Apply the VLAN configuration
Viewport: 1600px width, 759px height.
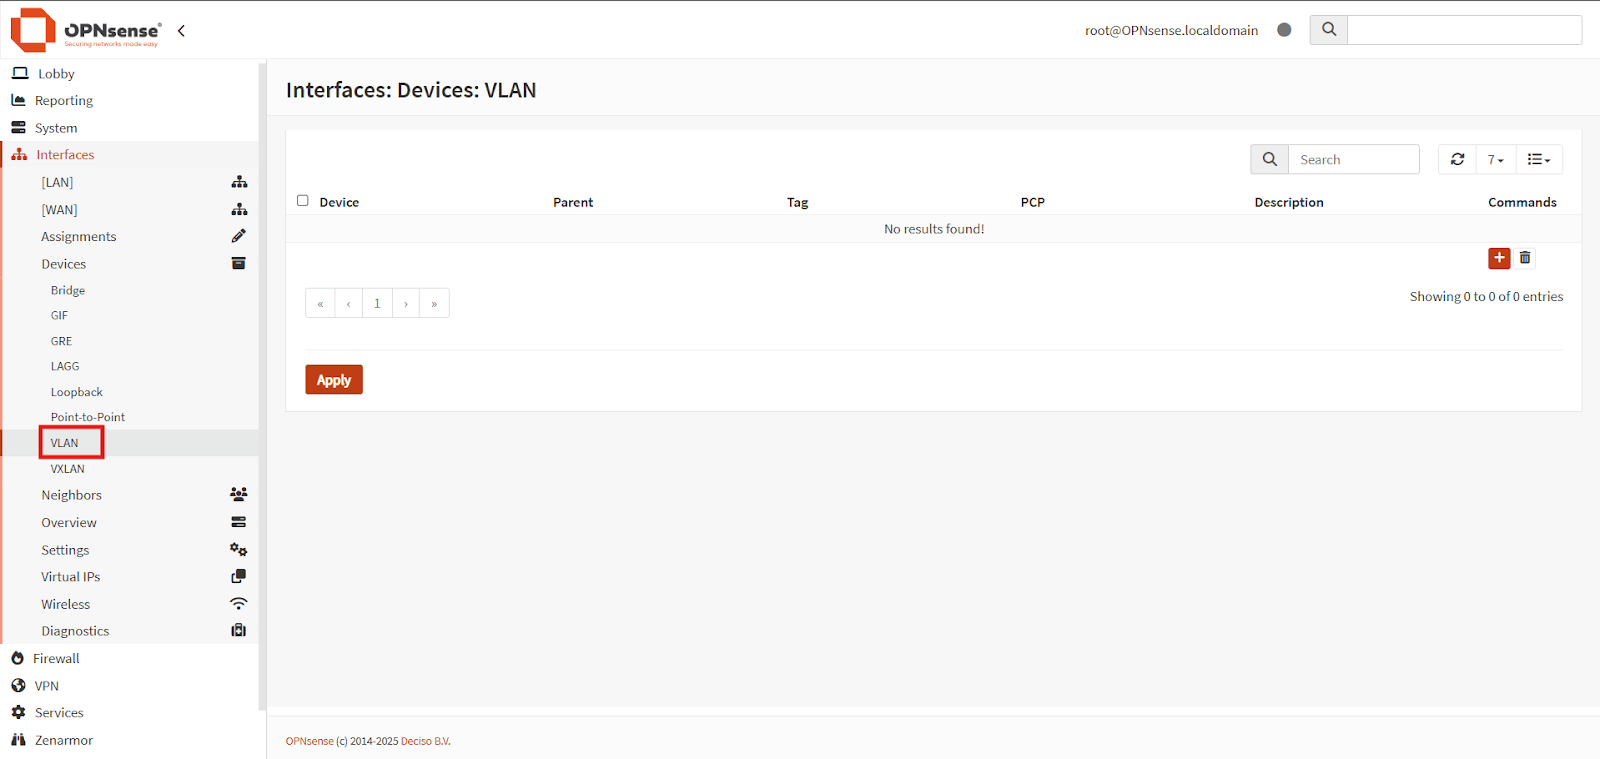pos(334,380)
